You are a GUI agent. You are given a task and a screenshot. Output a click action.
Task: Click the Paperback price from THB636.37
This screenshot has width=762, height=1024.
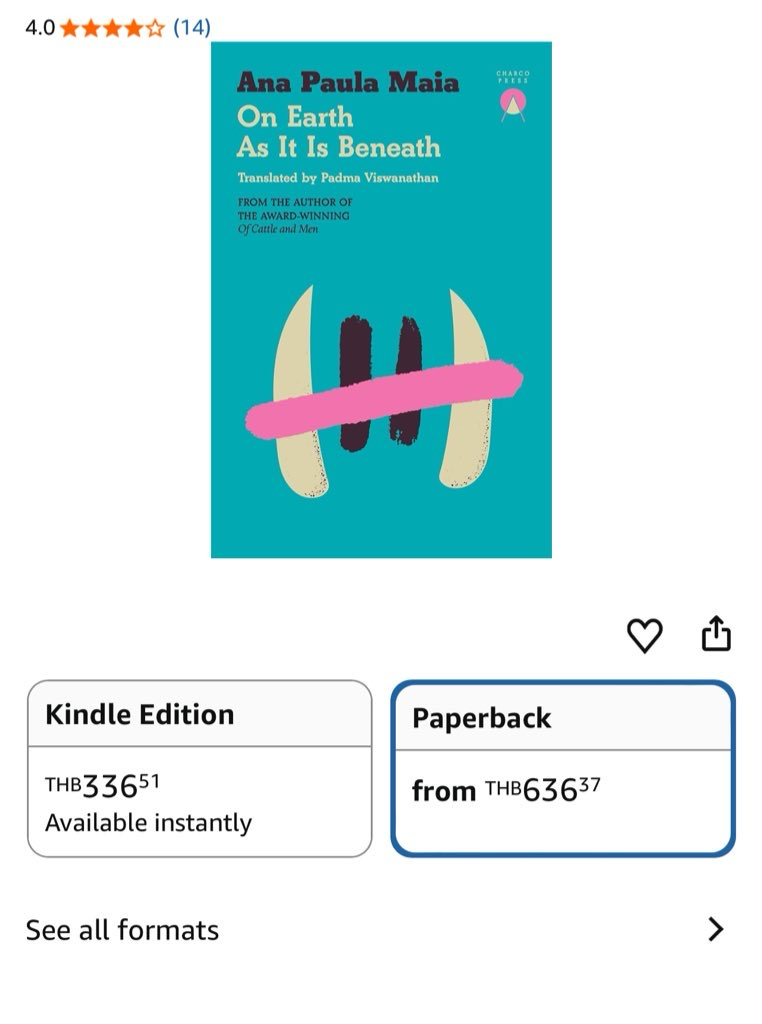pos(506,790)
